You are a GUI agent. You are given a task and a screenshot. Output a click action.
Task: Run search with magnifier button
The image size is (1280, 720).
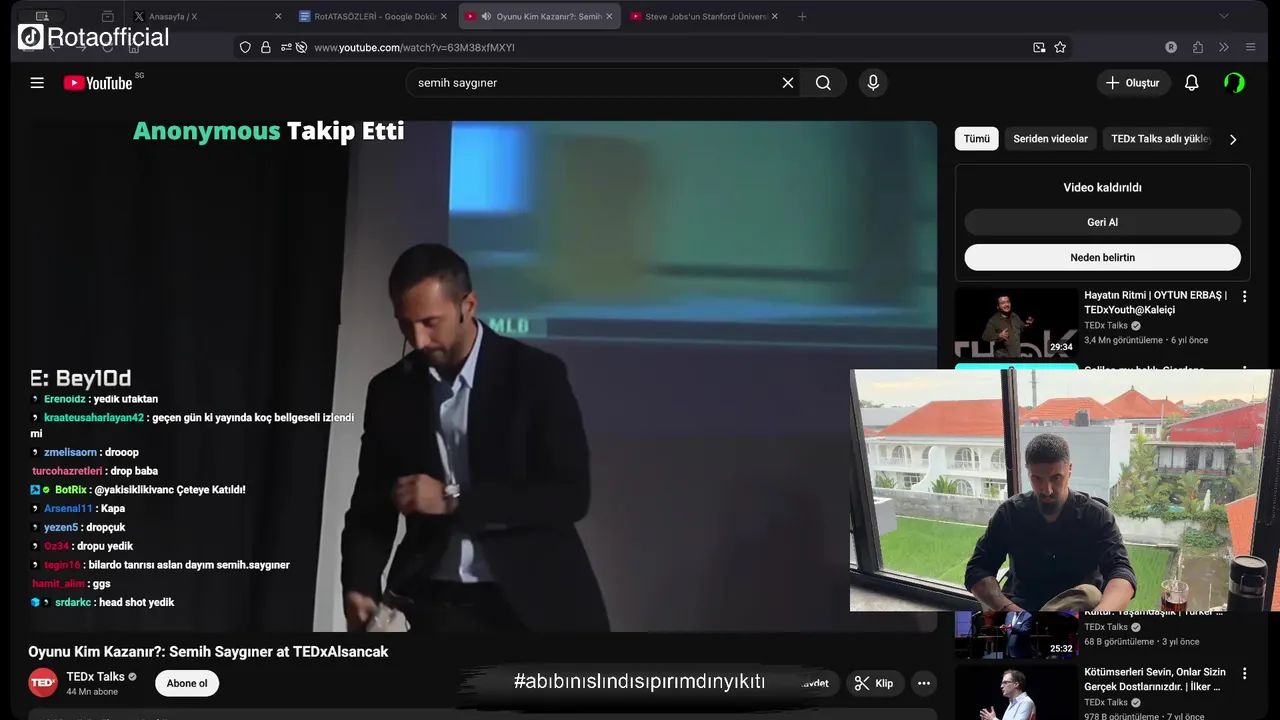823,83
